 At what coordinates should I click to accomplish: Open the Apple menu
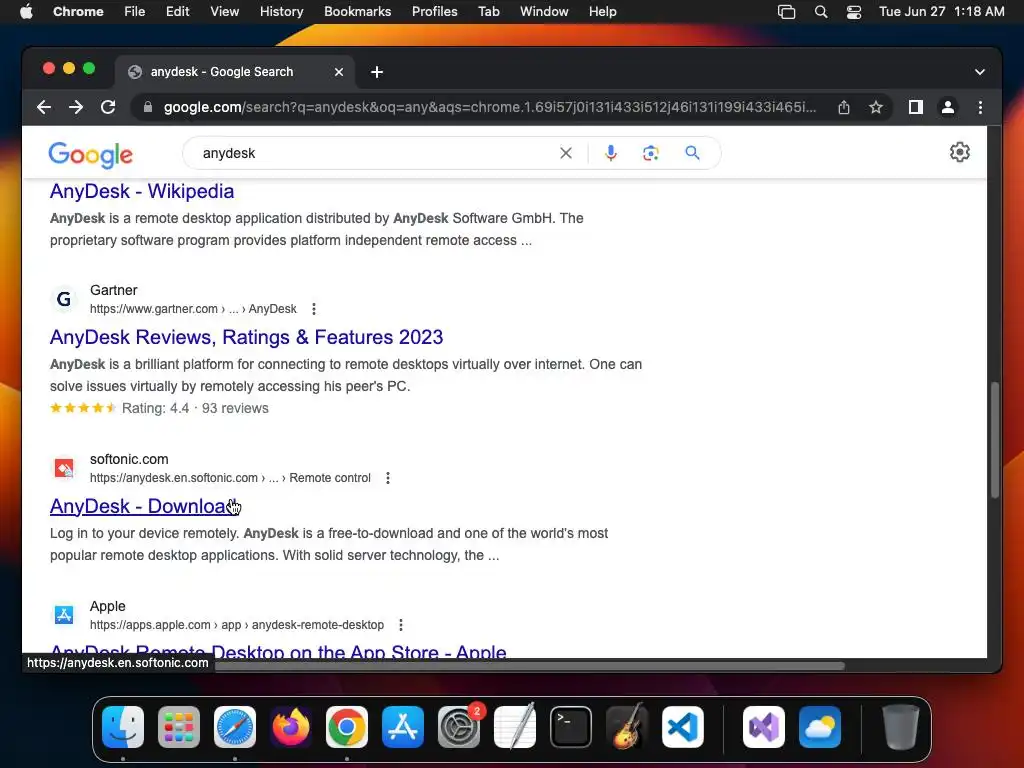26,12
